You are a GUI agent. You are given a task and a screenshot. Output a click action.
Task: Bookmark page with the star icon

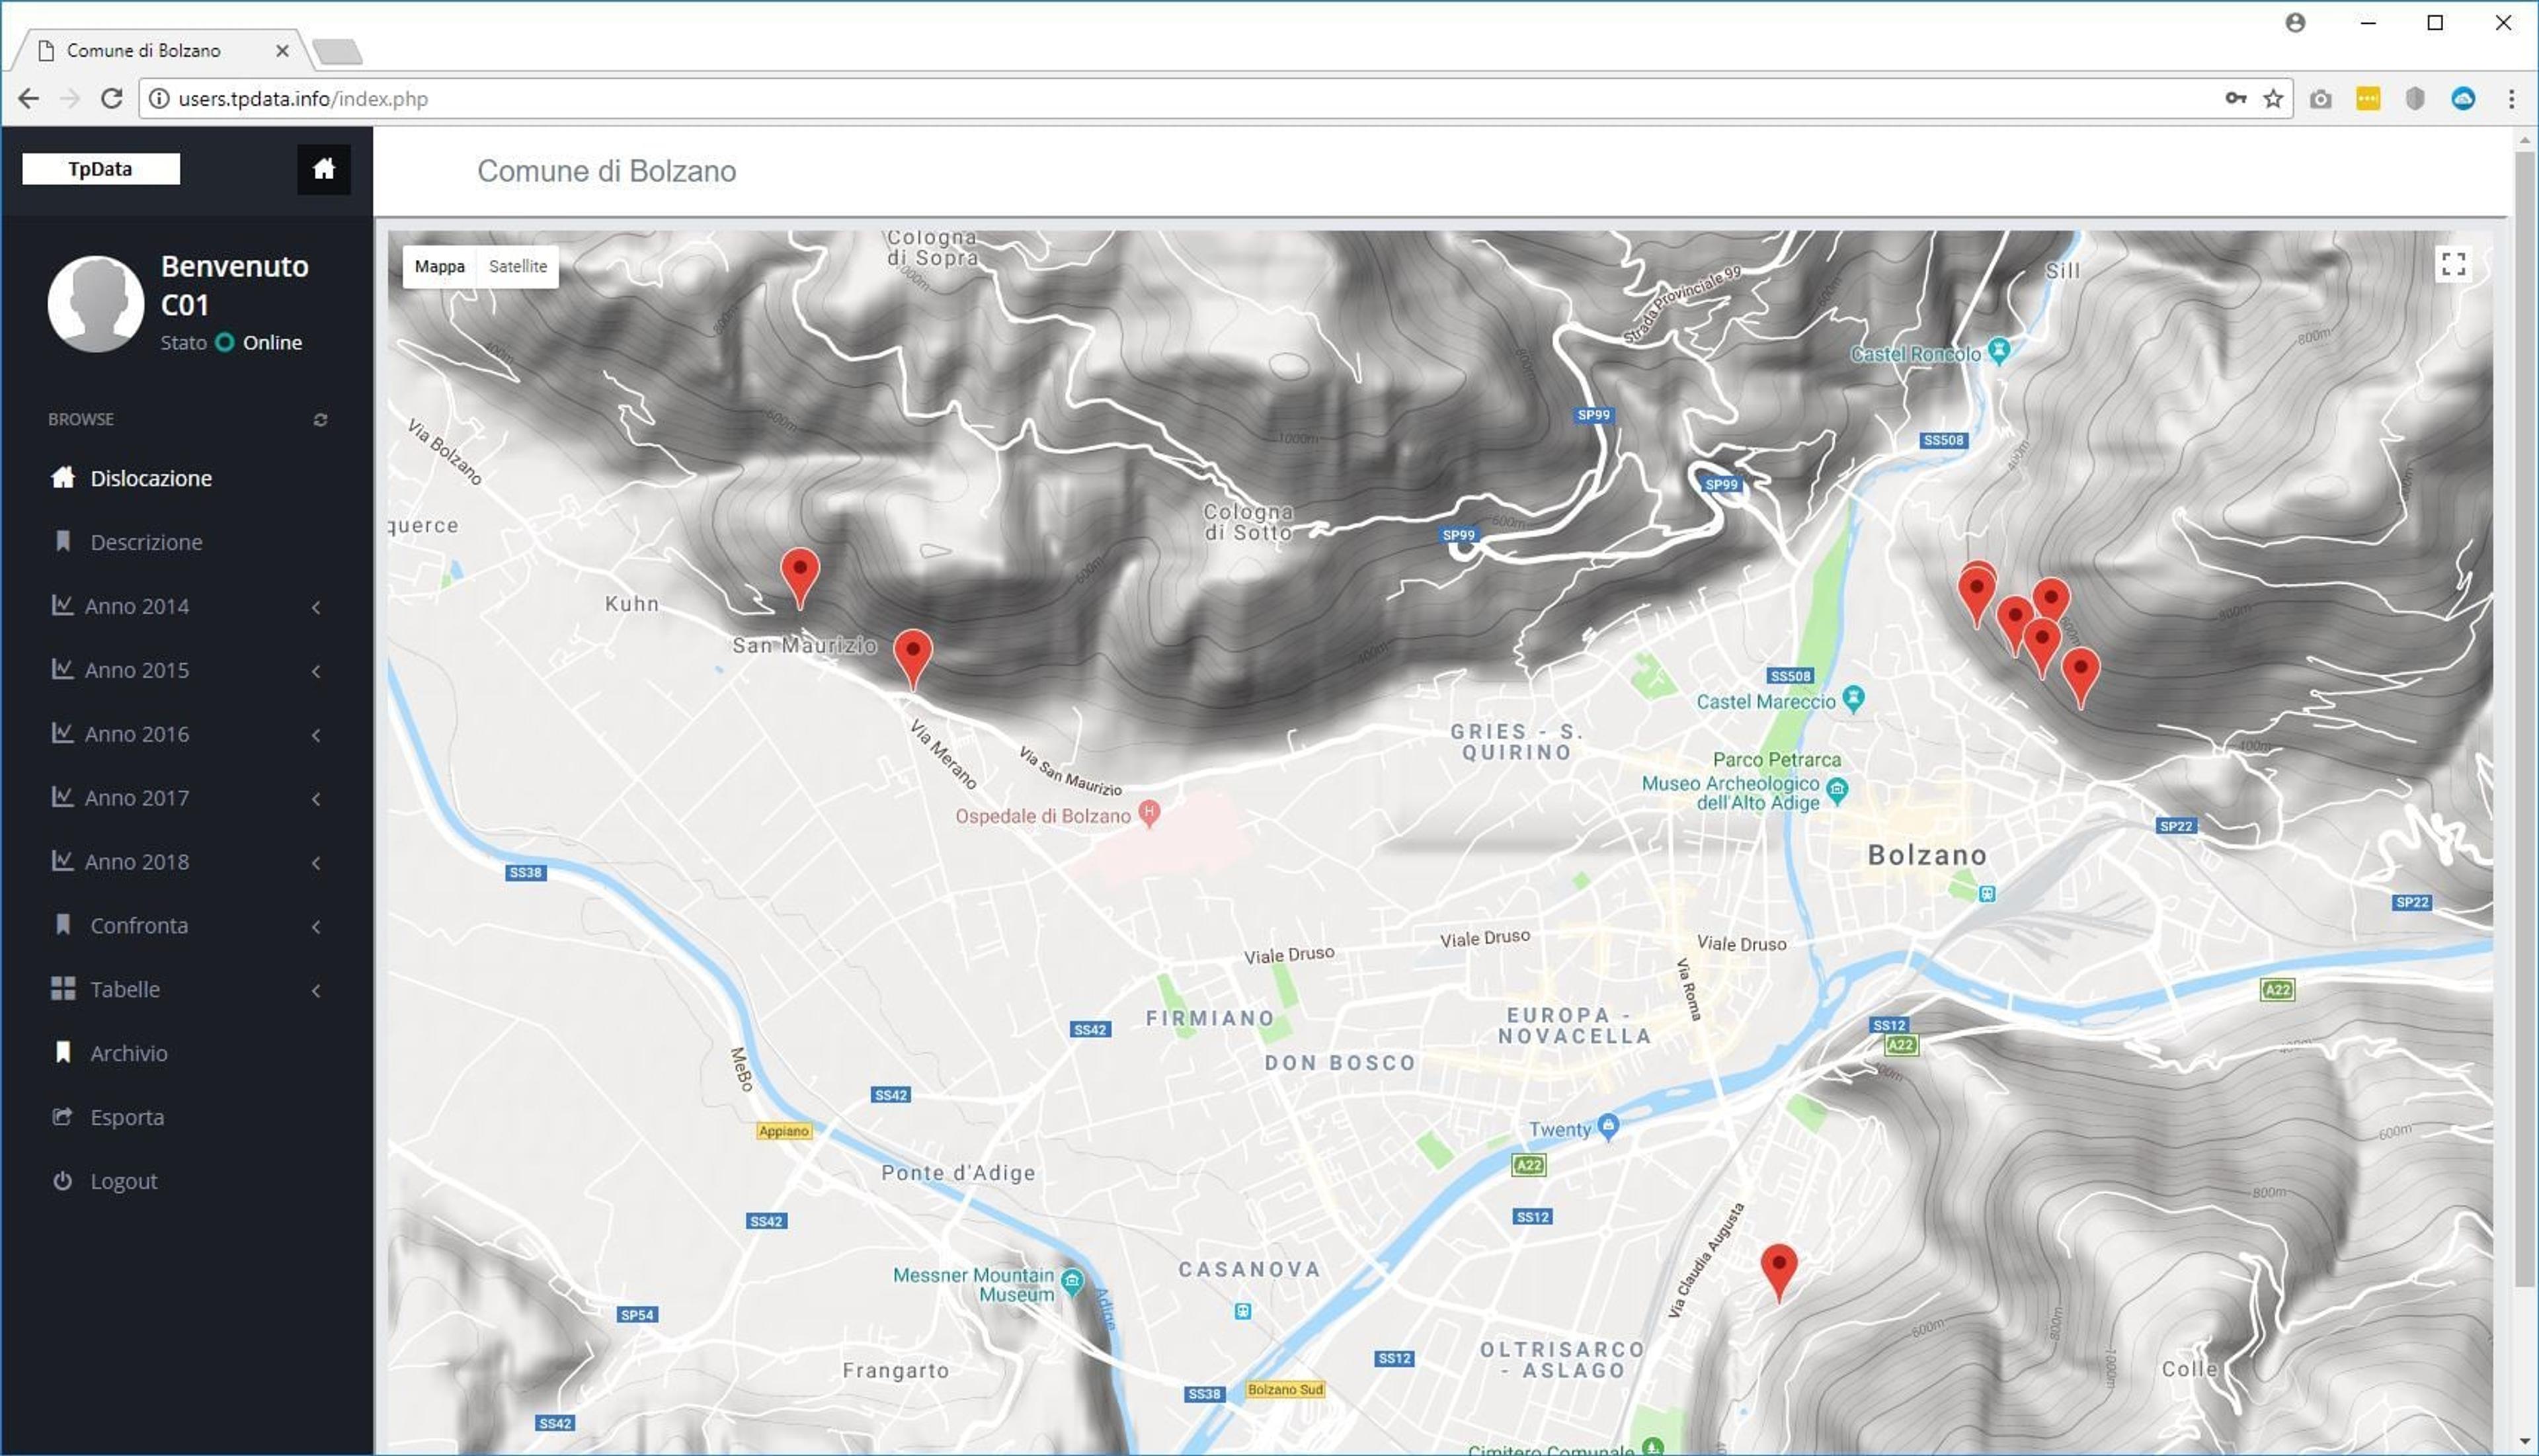(2273, 98)
